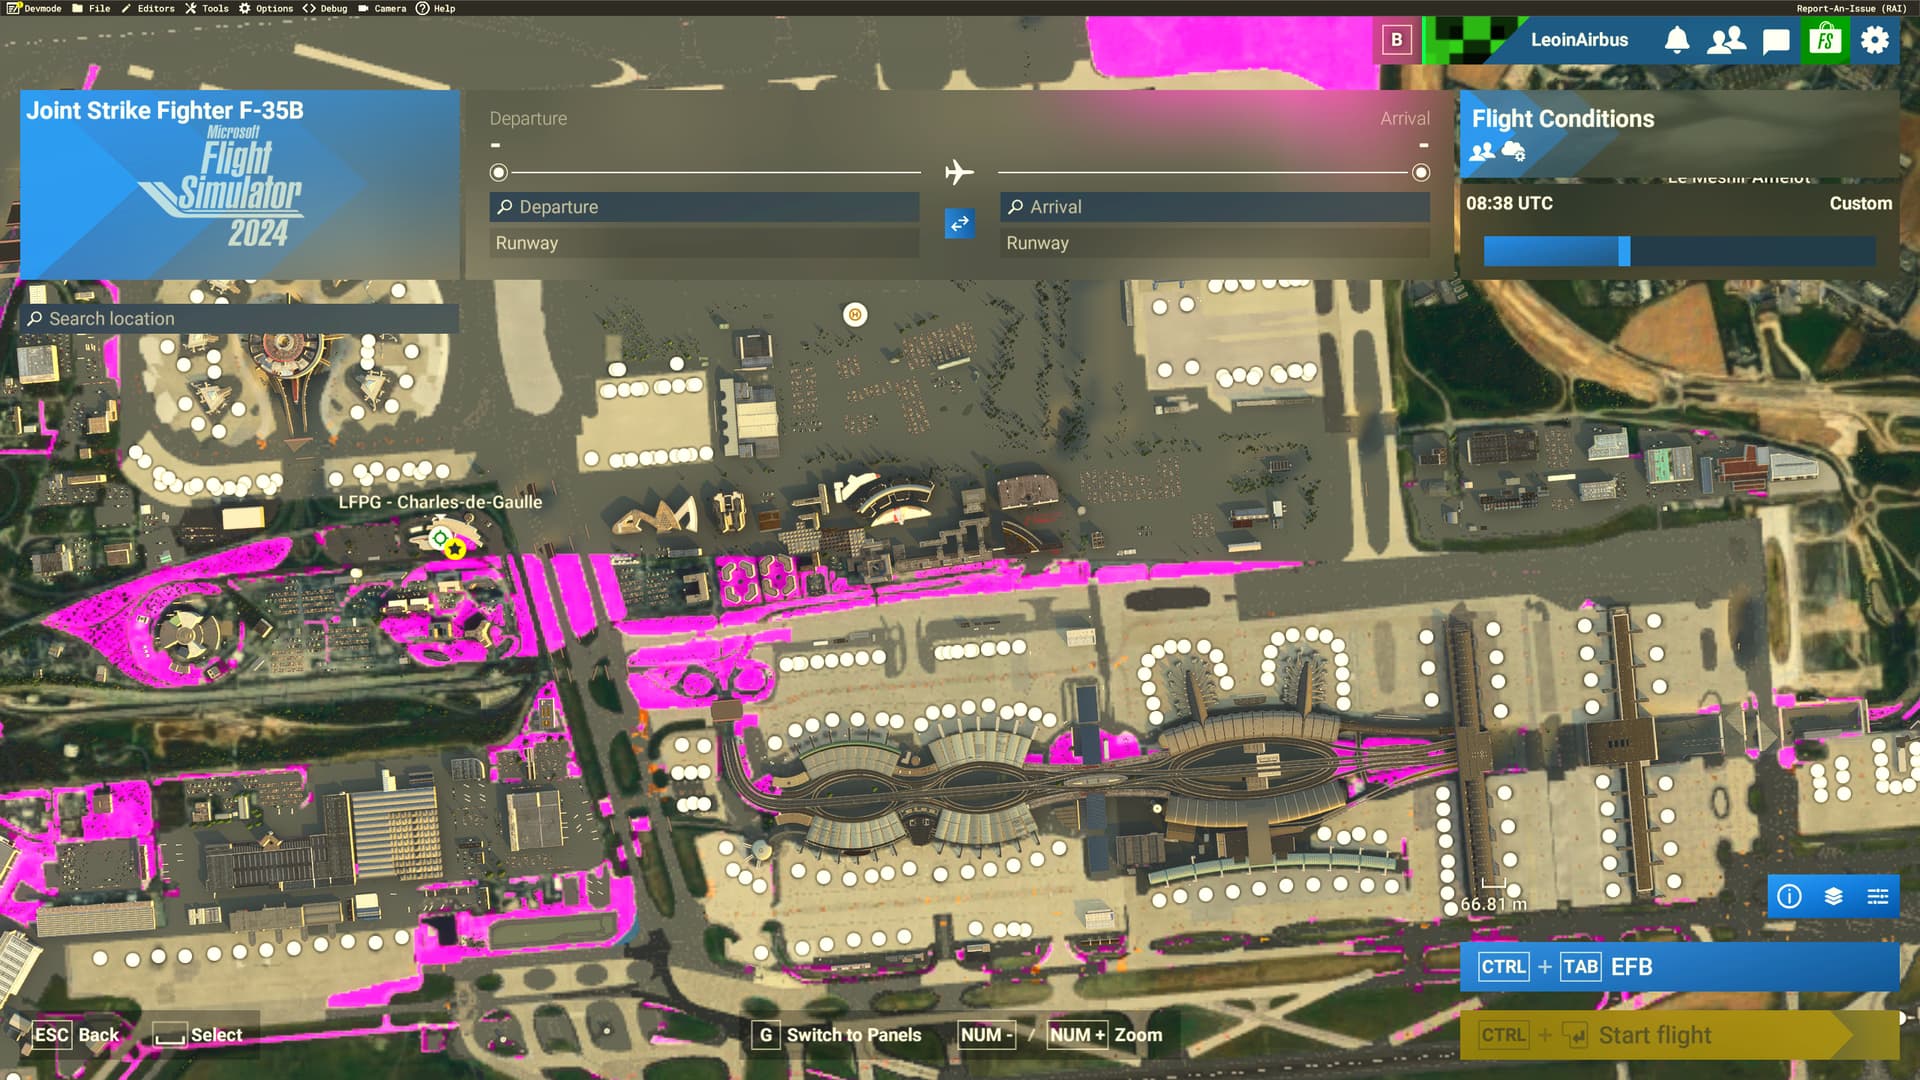Viewport: 1920px width, 1080px height.
Task: Click the Start flight button
Action: tap(1655, 1035)
